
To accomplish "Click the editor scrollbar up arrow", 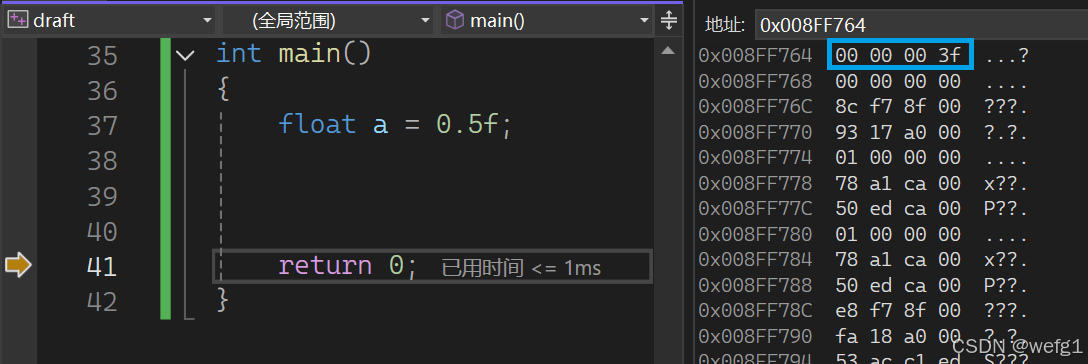I will coord(668,51).
